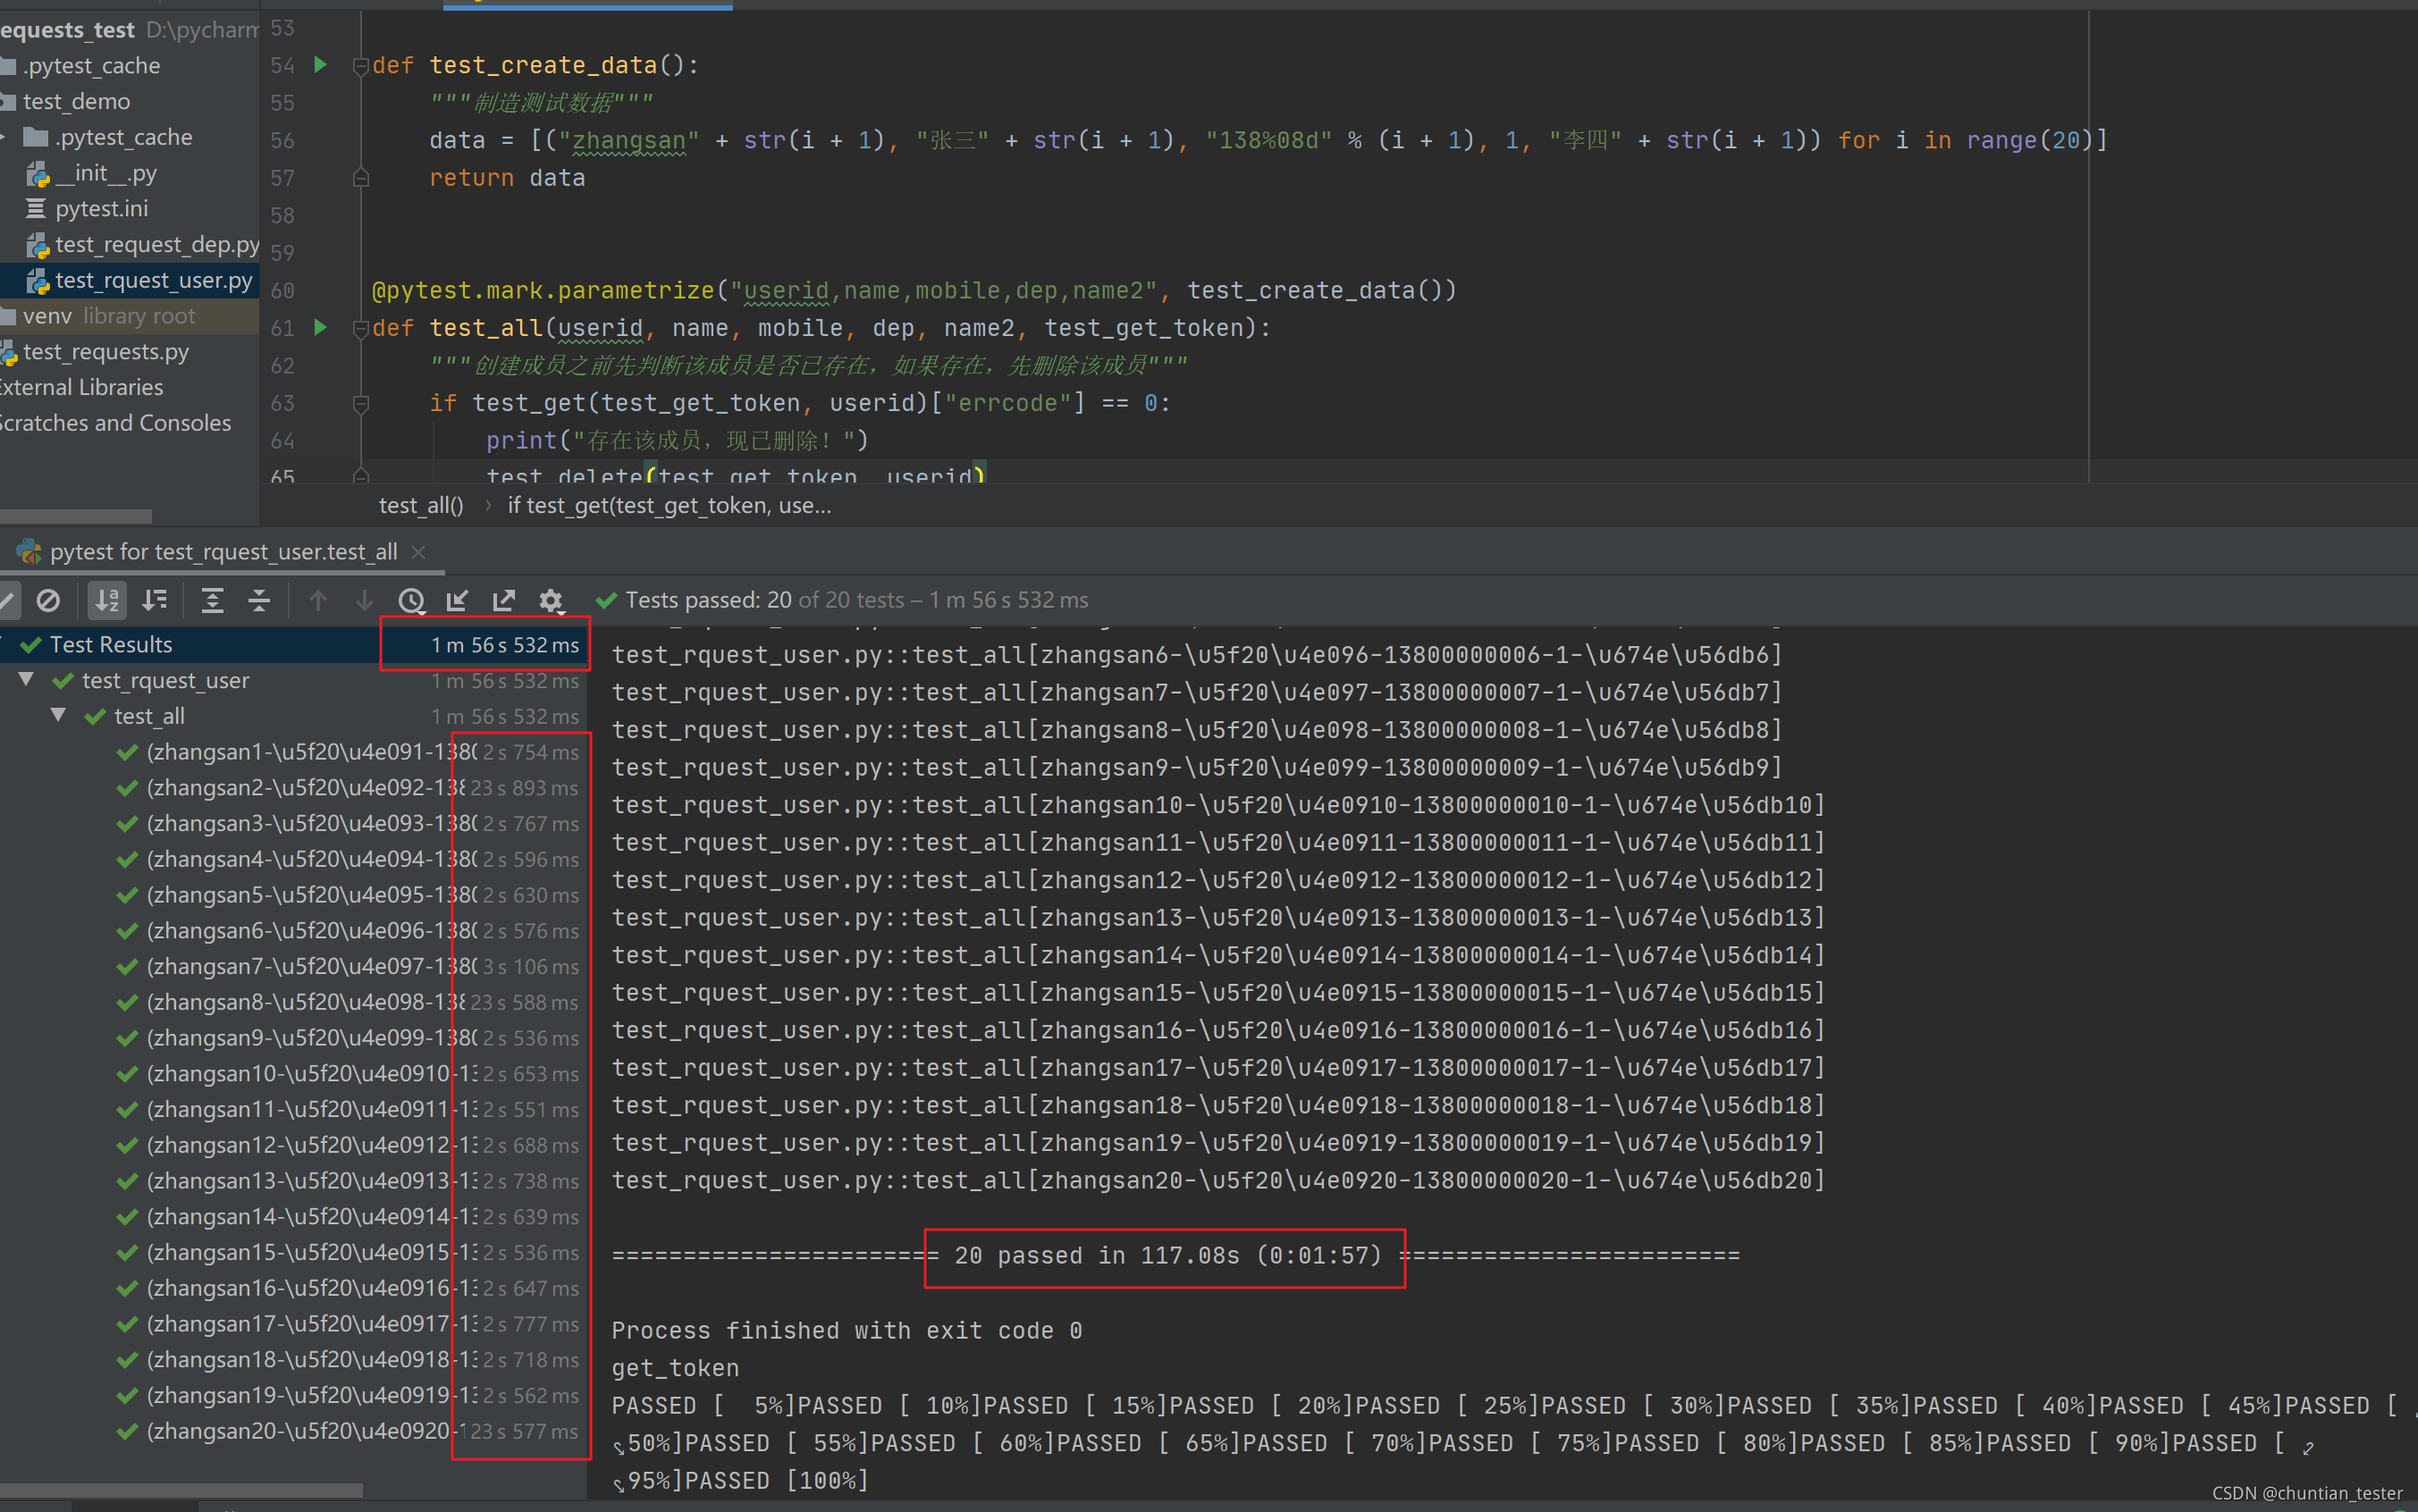Run test_create_data via gutter arrow

tap(320, 65)
